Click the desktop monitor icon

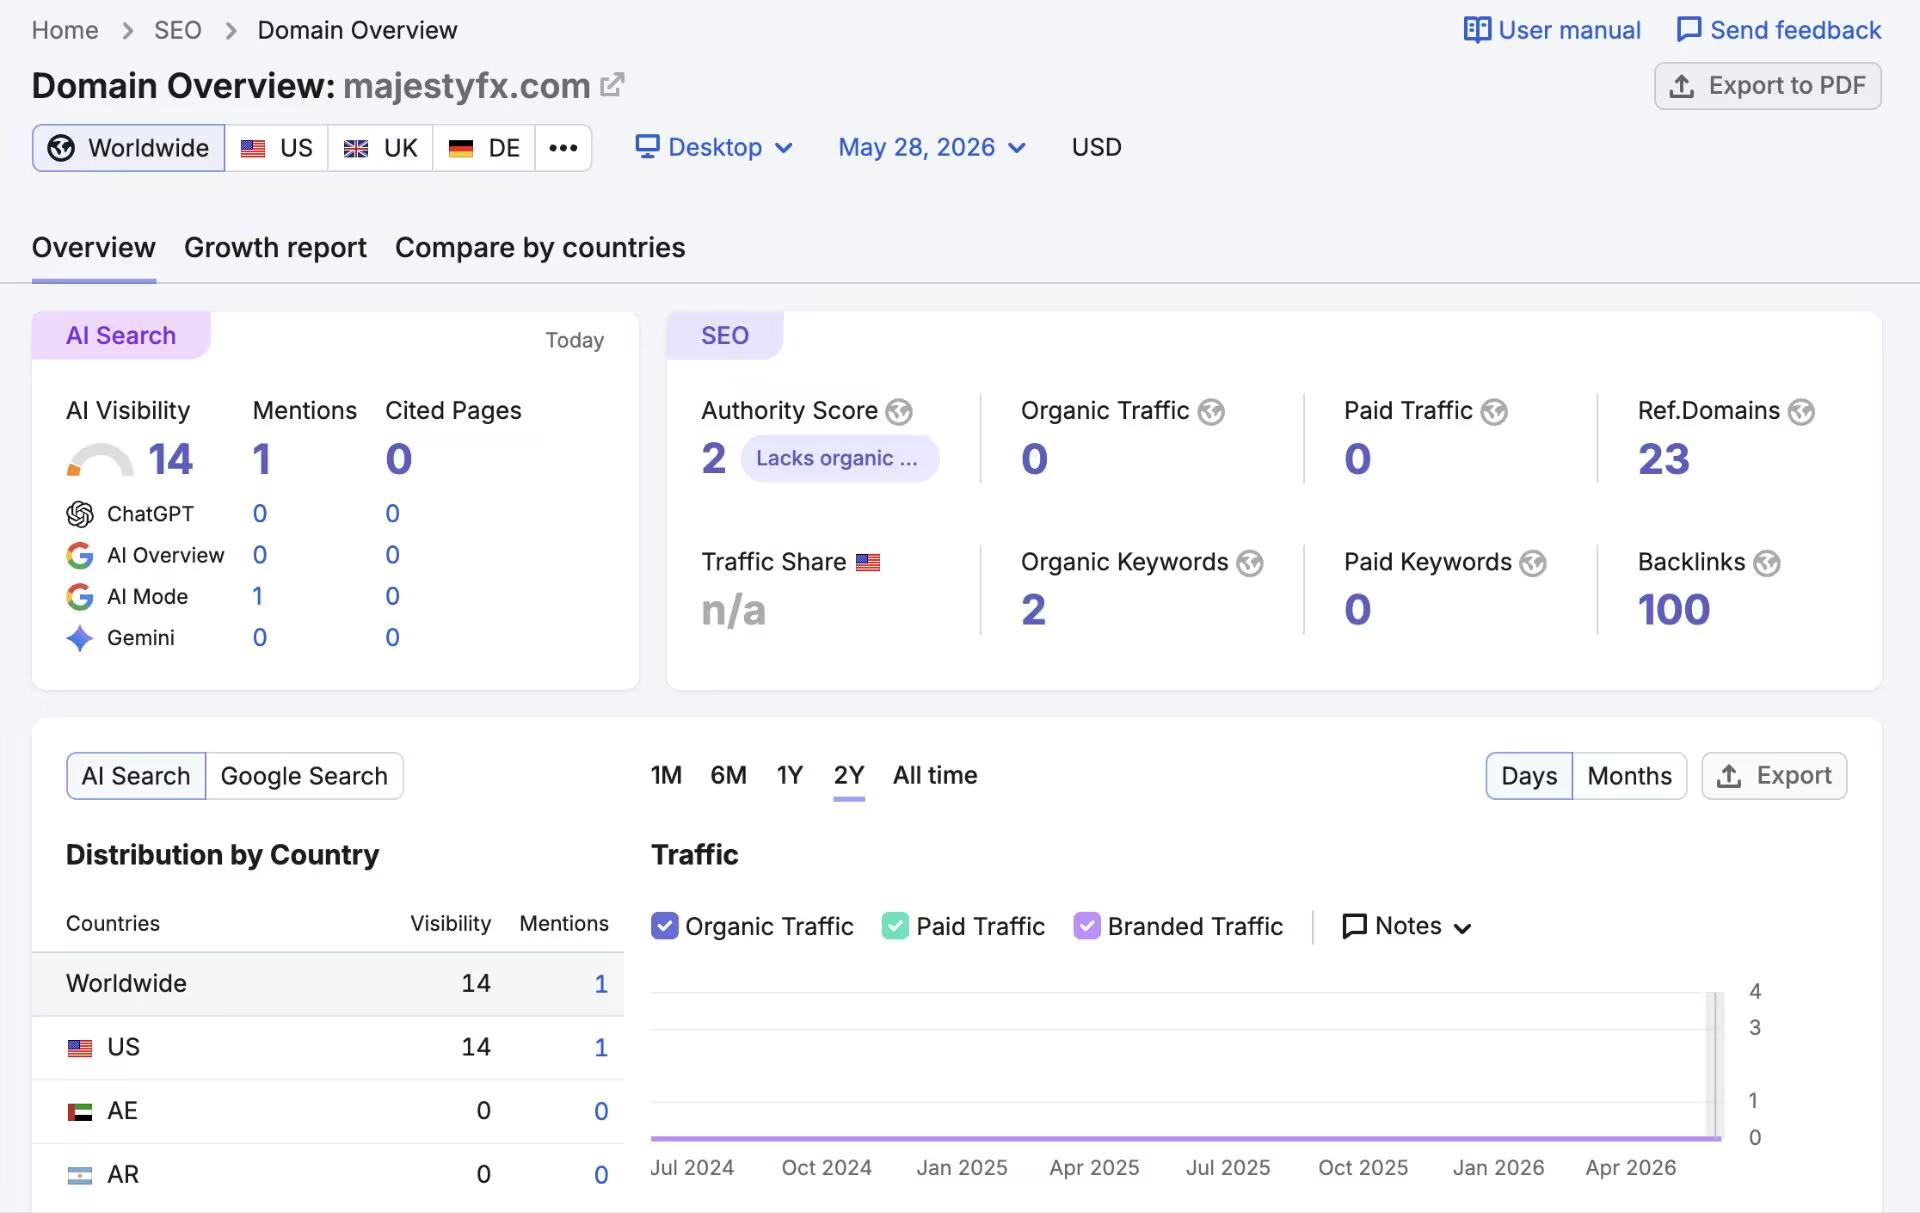tap(647, 147)
